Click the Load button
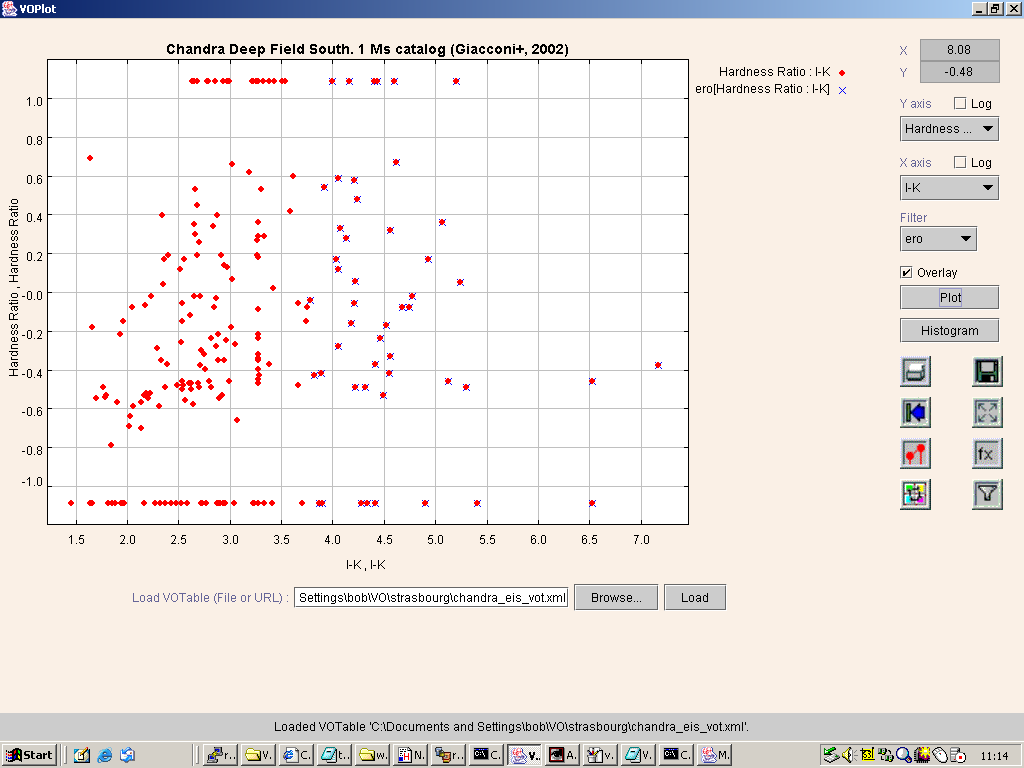This screenshot has height=768, width=1024. point(694,598)
